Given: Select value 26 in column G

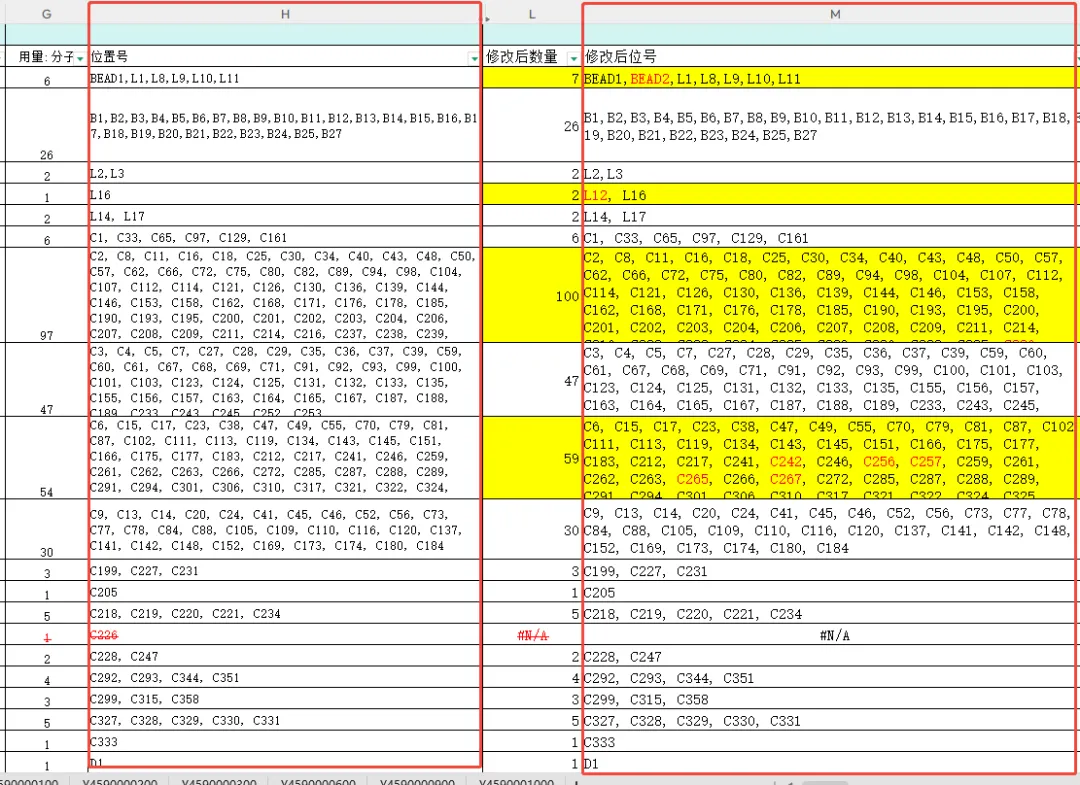Looking at the screenshot, I should coord(47,125).
